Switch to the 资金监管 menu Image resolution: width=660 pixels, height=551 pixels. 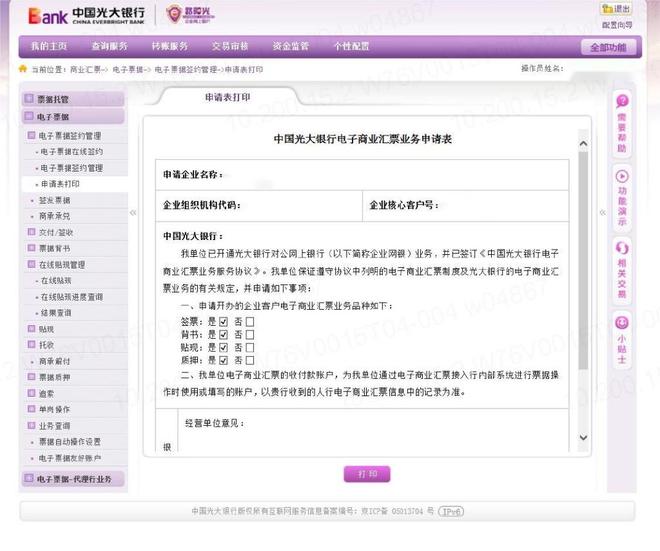point(290,46)
